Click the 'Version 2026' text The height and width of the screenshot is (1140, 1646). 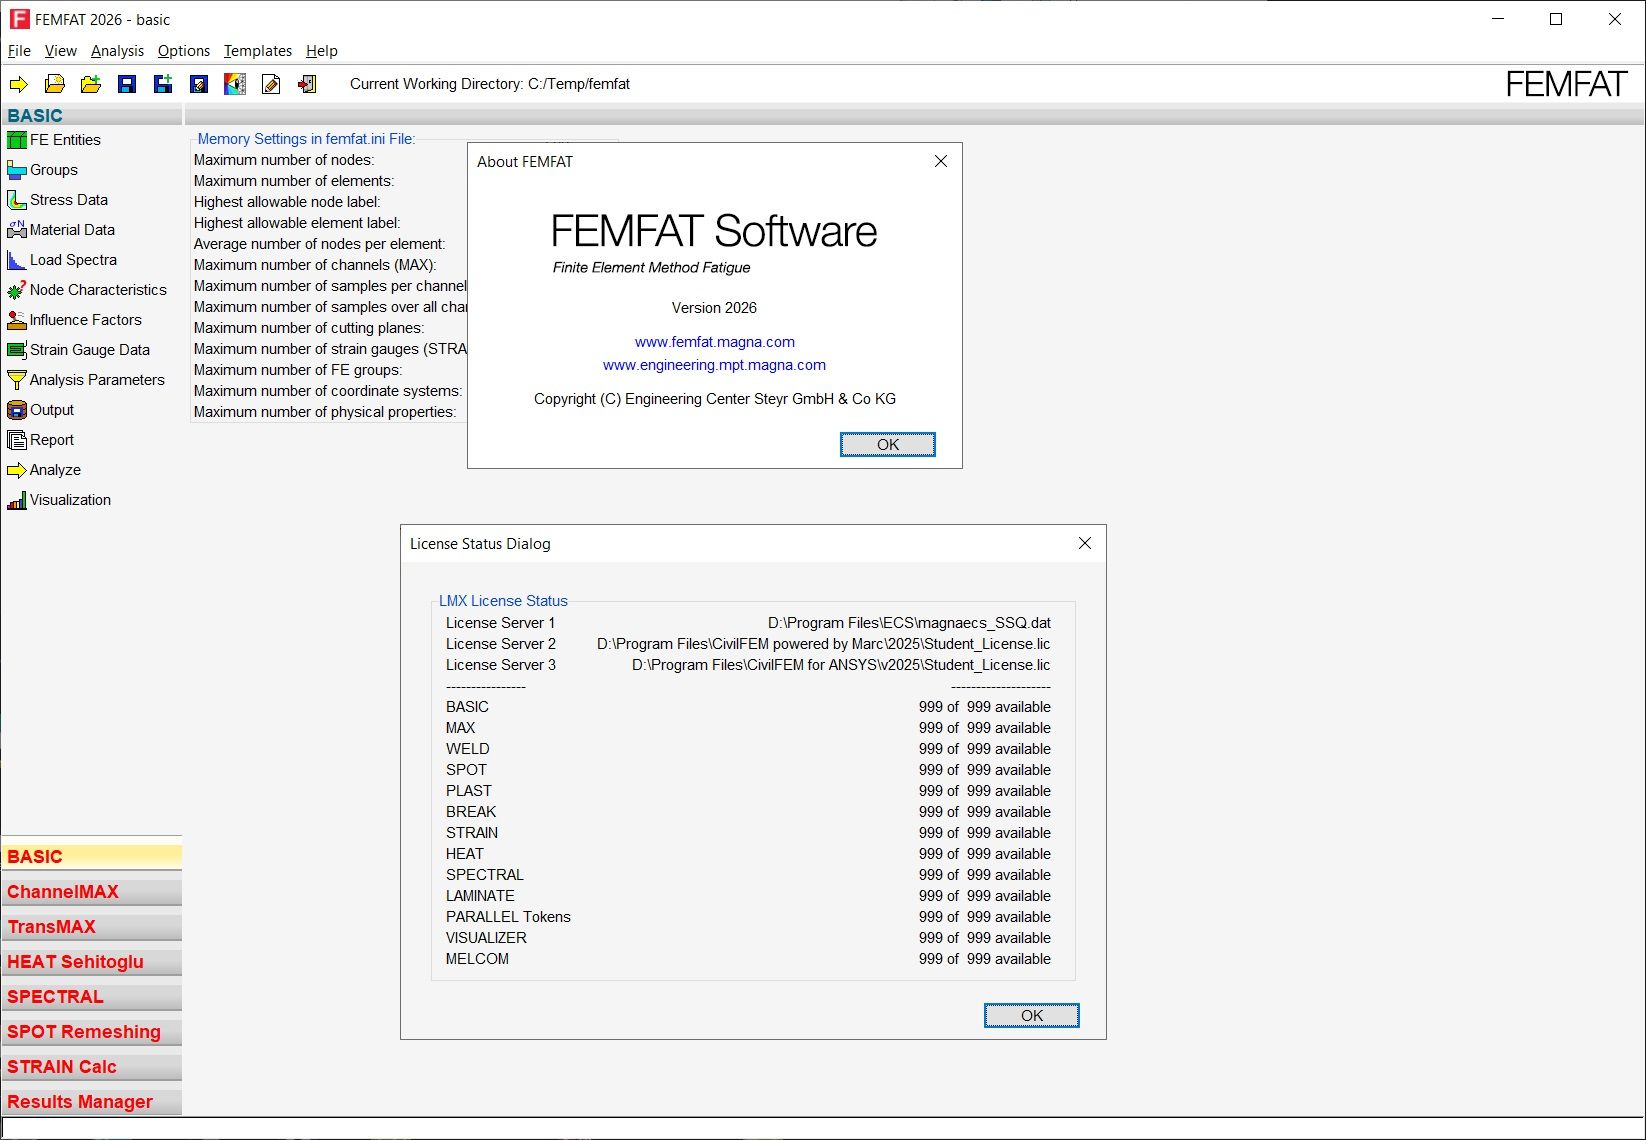pyautogui.click(x=714, y=308)
